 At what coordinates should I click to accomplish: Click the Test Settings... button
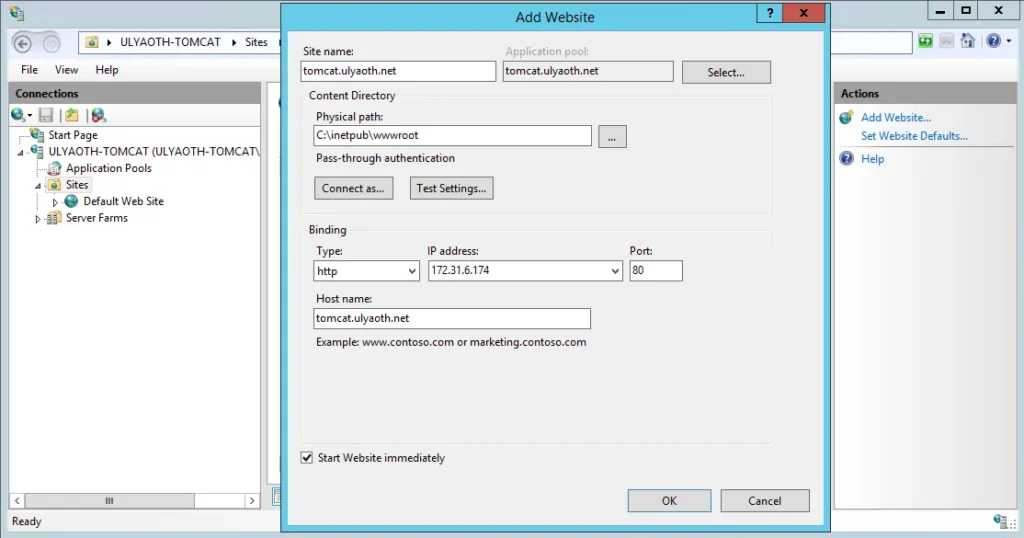click(451, 188)
